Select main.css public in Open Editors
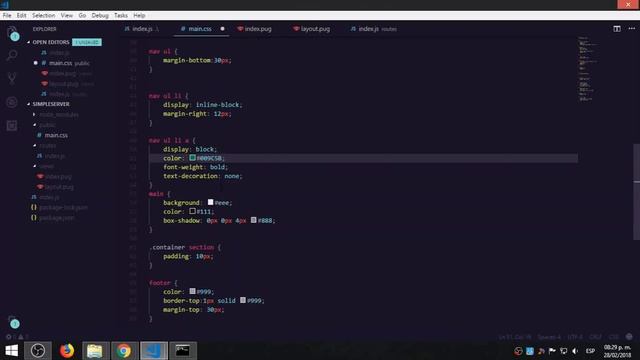 tap(65, 63)
